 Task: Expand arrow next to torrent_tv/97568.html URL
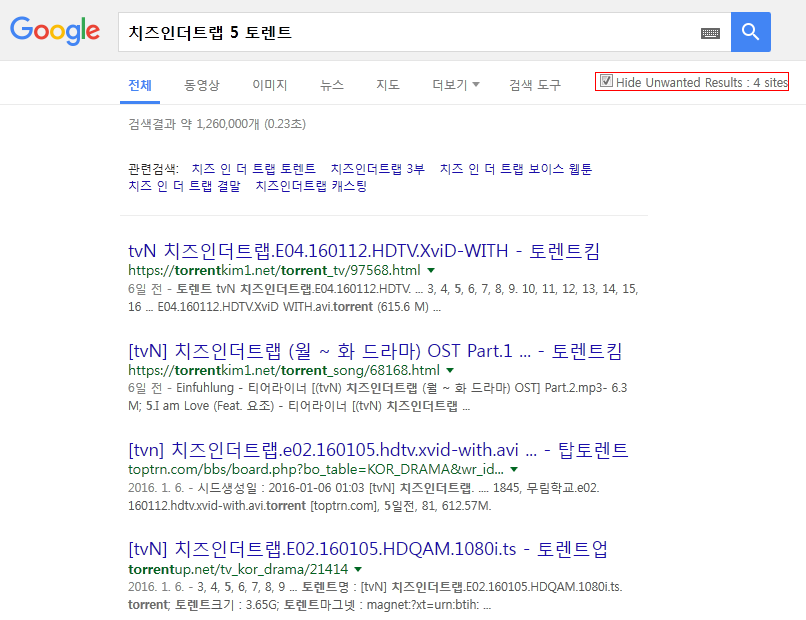point(431,270)
